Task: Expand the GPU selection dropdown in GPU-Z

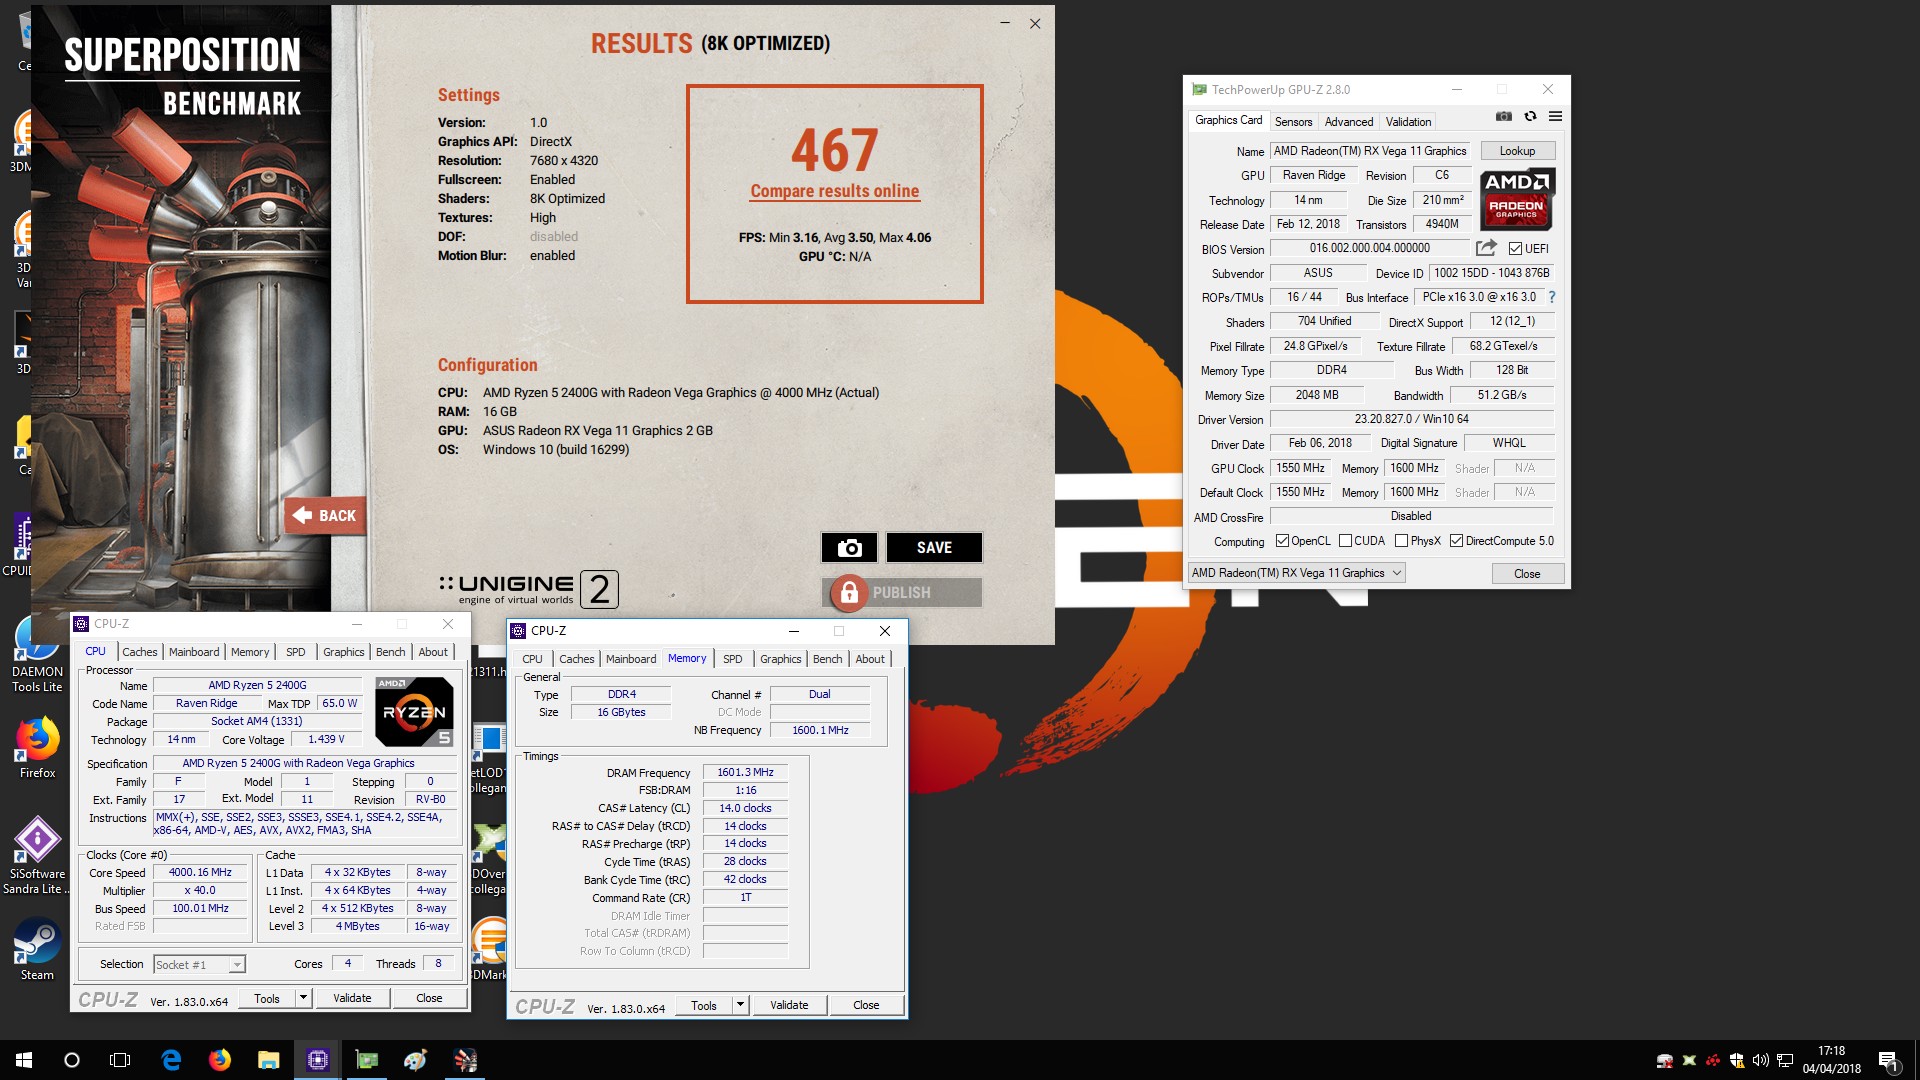Action: point(1296,573)
